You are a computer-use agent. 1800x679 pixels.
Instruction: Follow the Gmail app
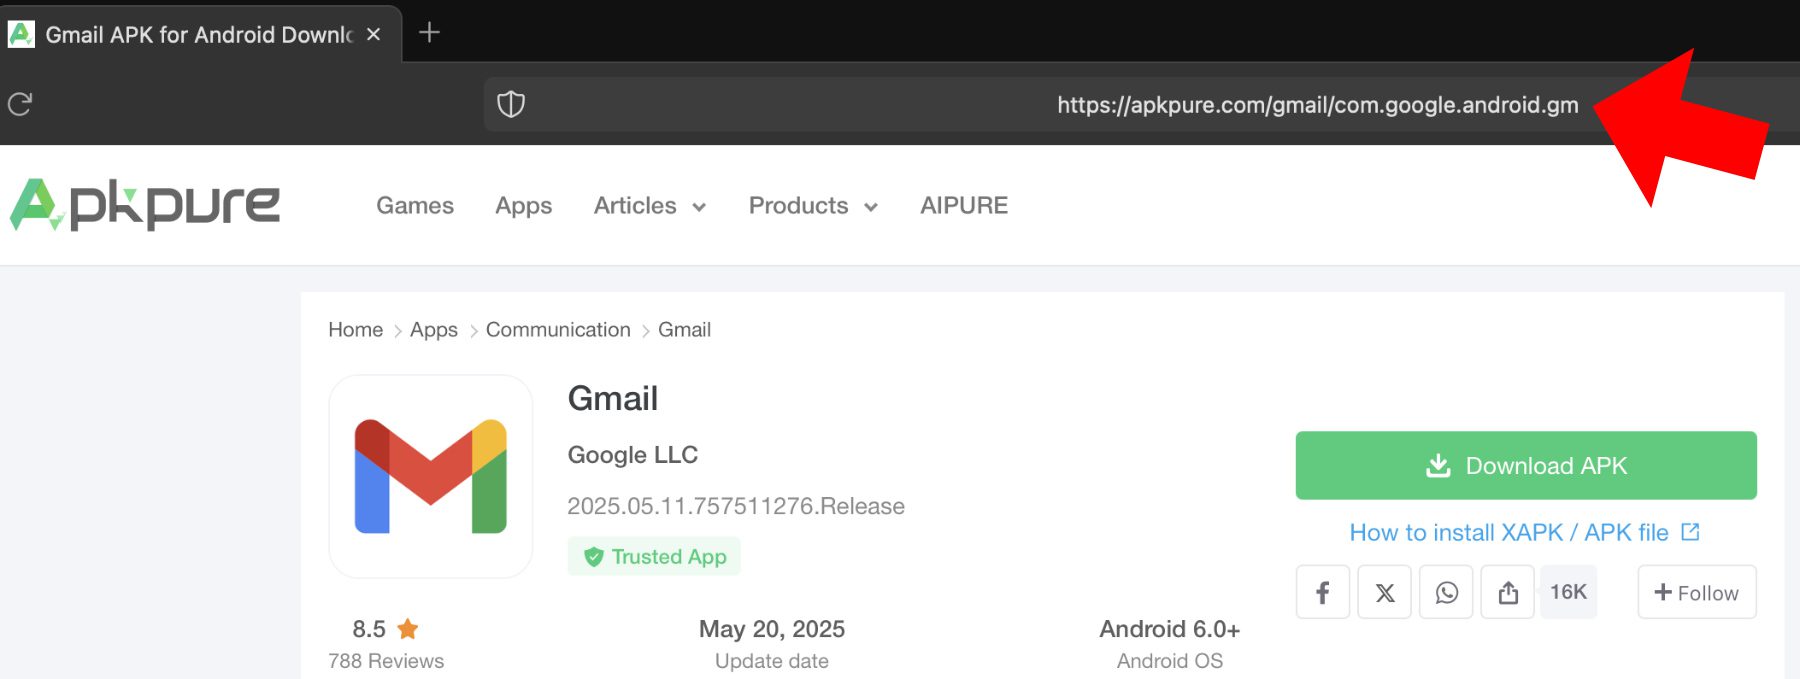click(x=1696, y=592)
